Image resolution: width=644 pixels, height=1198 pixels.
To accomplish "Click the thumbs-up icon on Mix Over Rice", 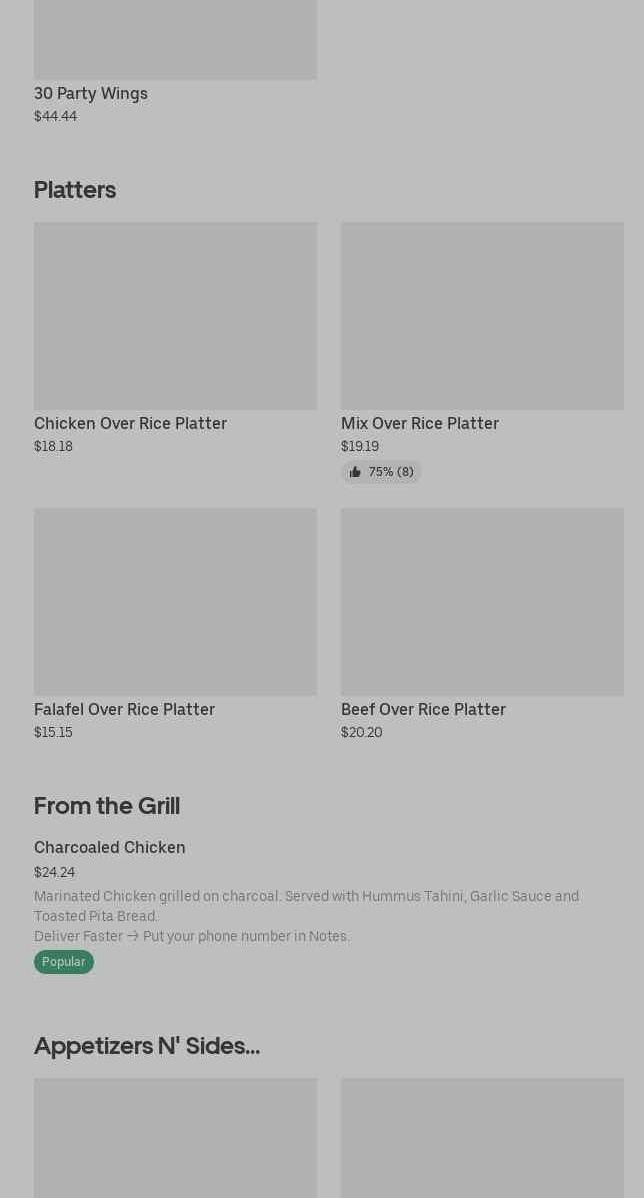I will coord(355,472).
